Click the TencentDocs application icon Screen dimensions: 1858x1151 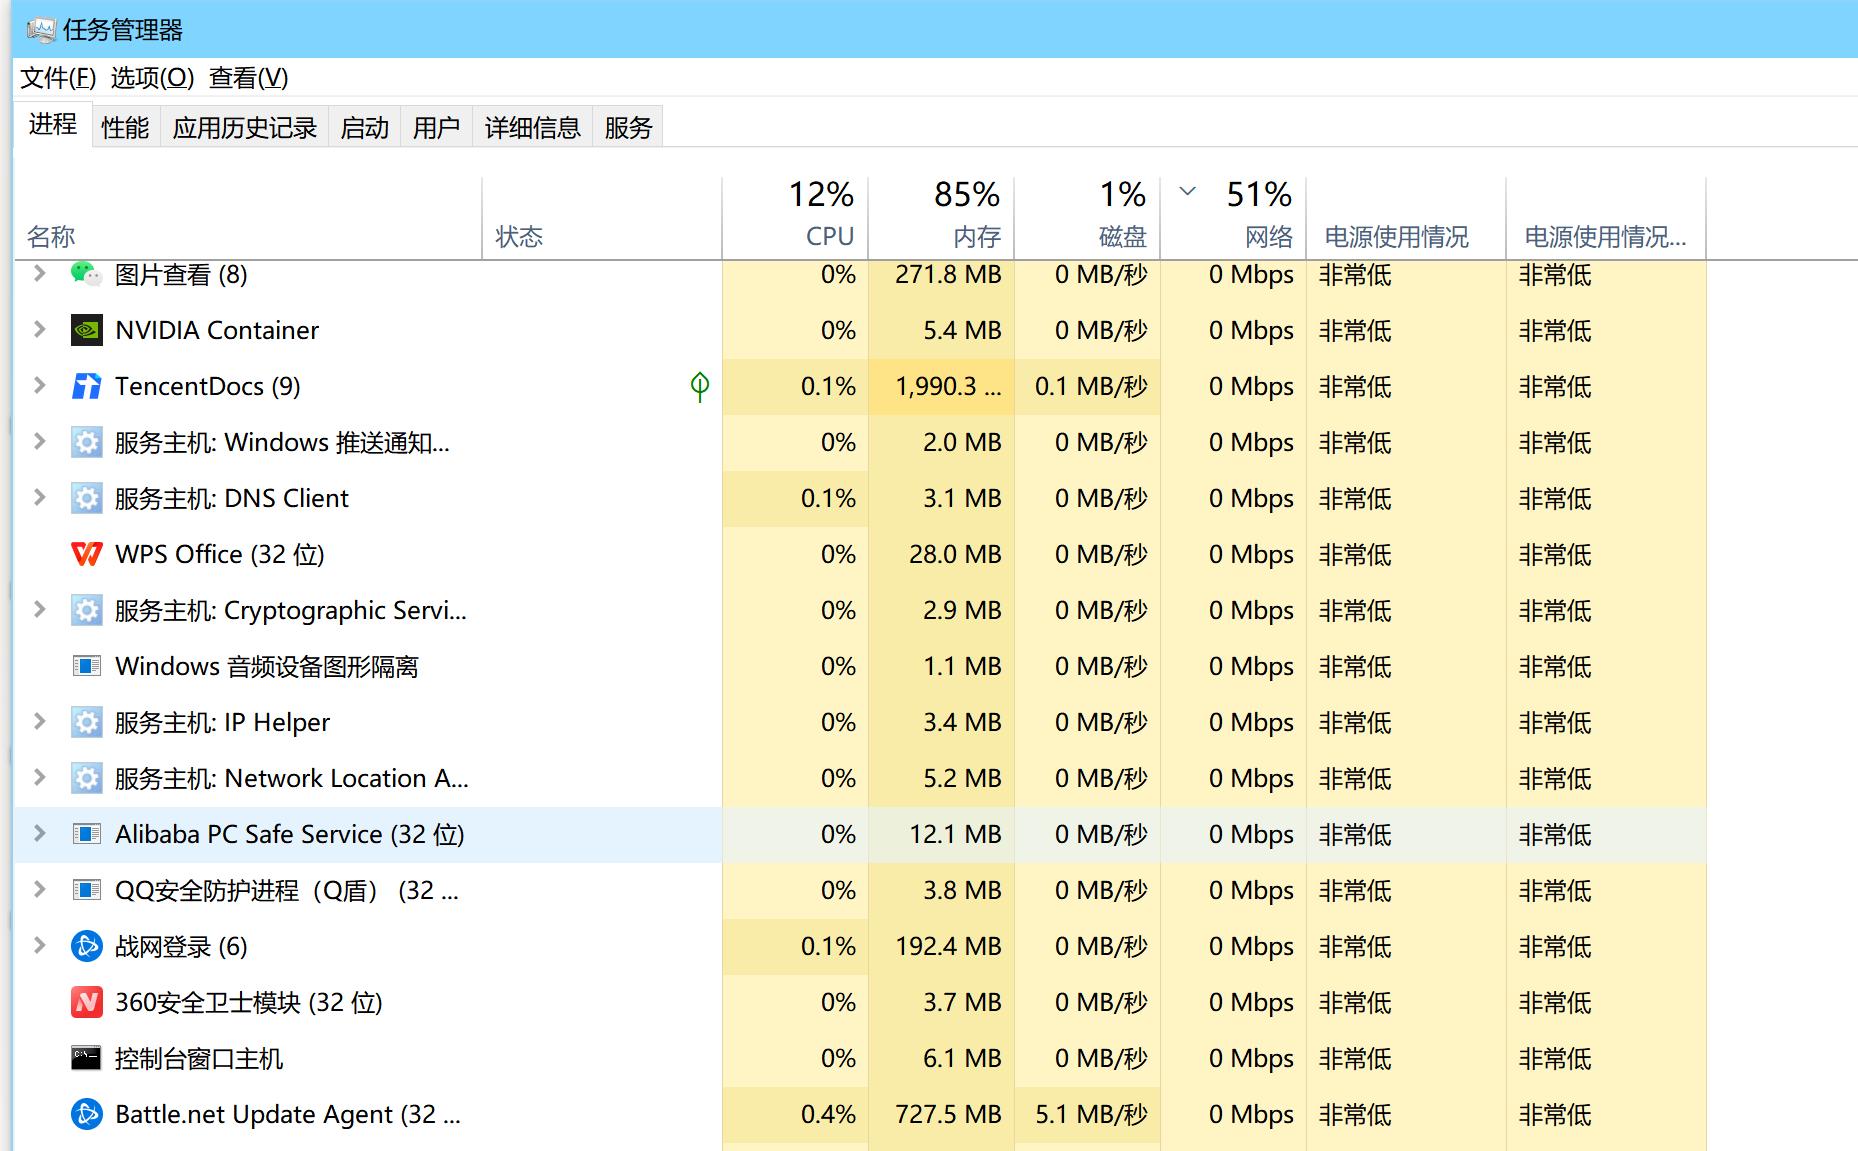[x=86, y=386]
